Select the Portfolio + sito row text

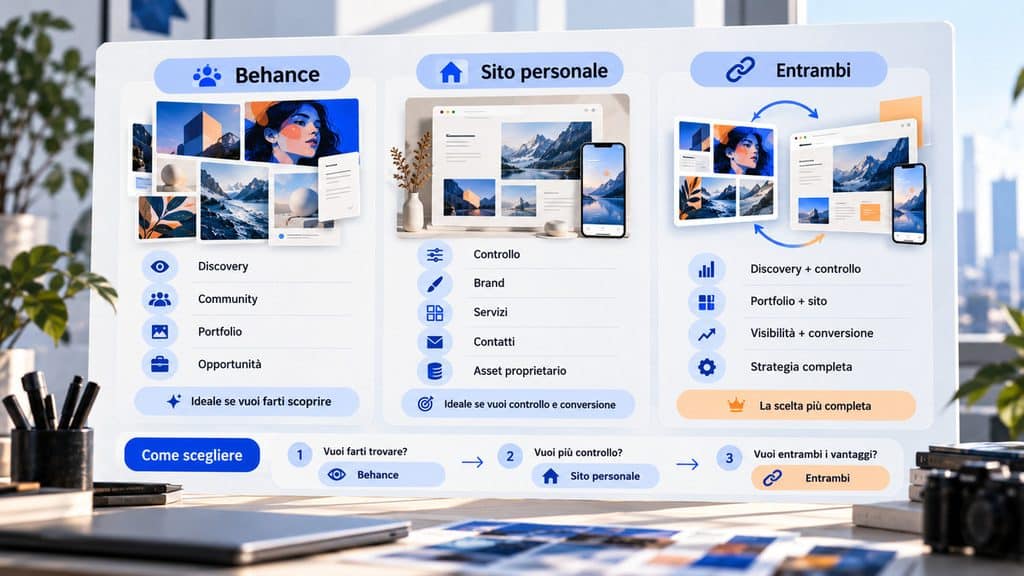(x=788, y=302)
